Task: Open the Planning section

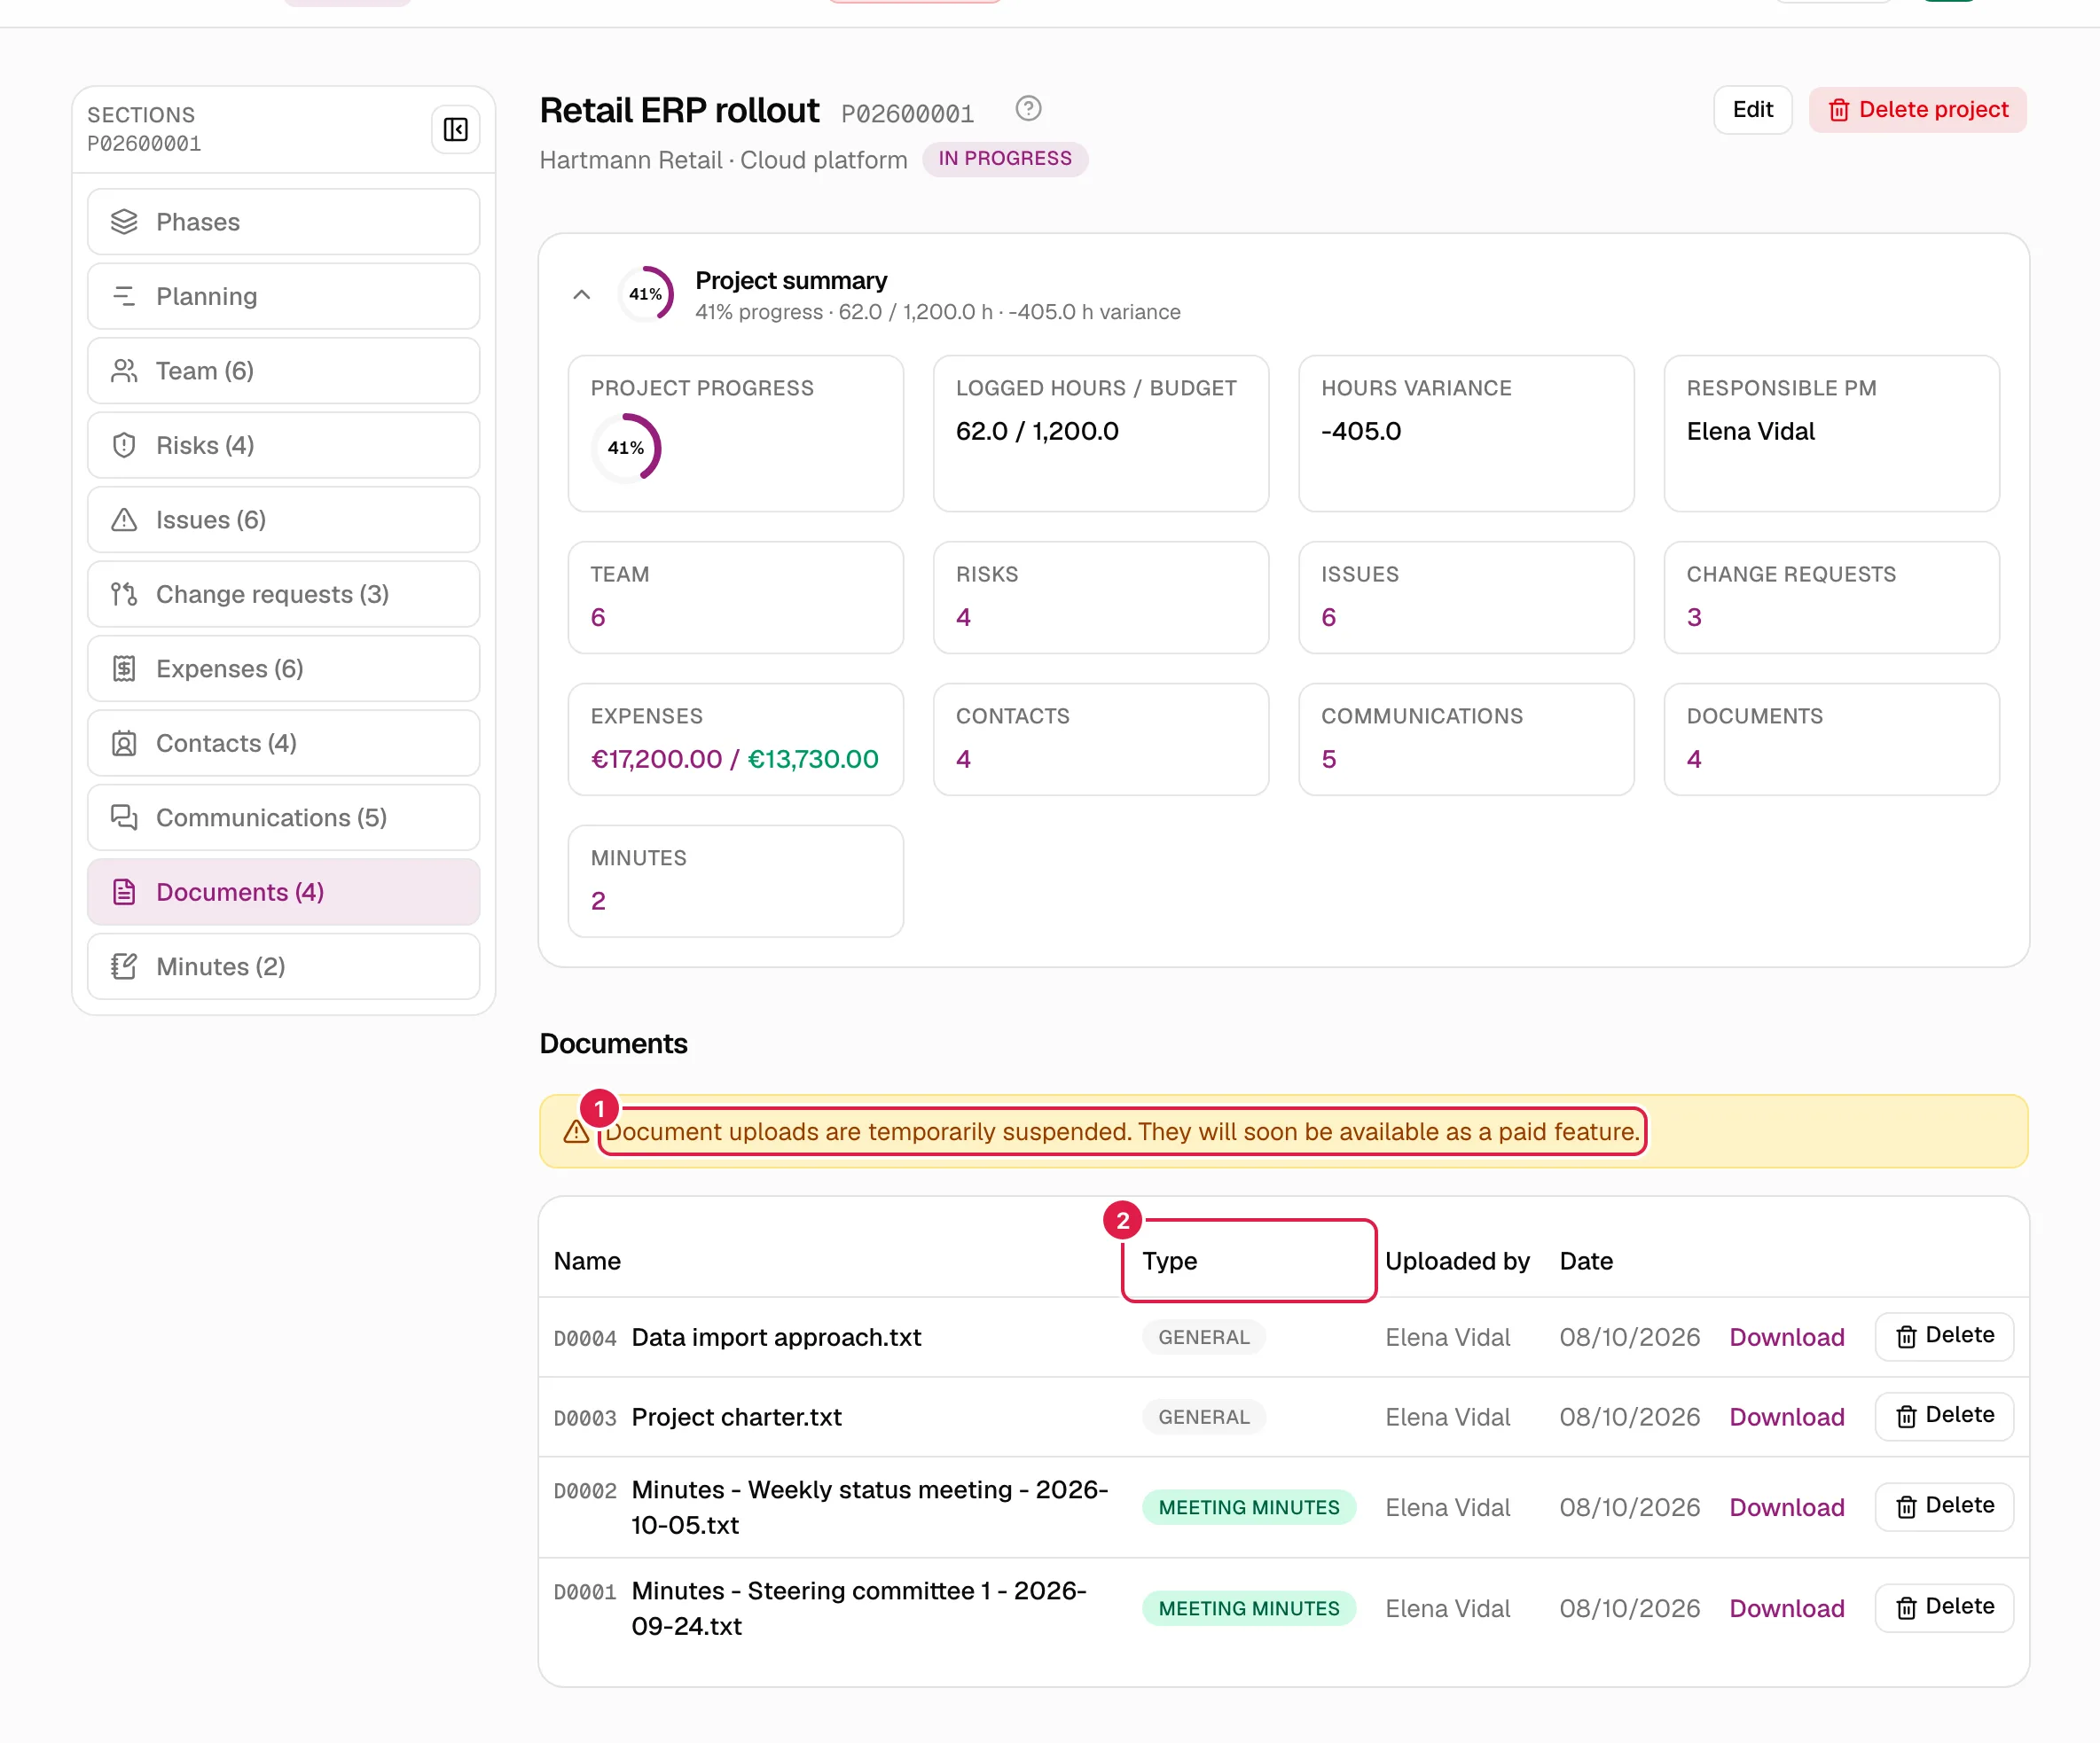Action: (x=283, y=296)
